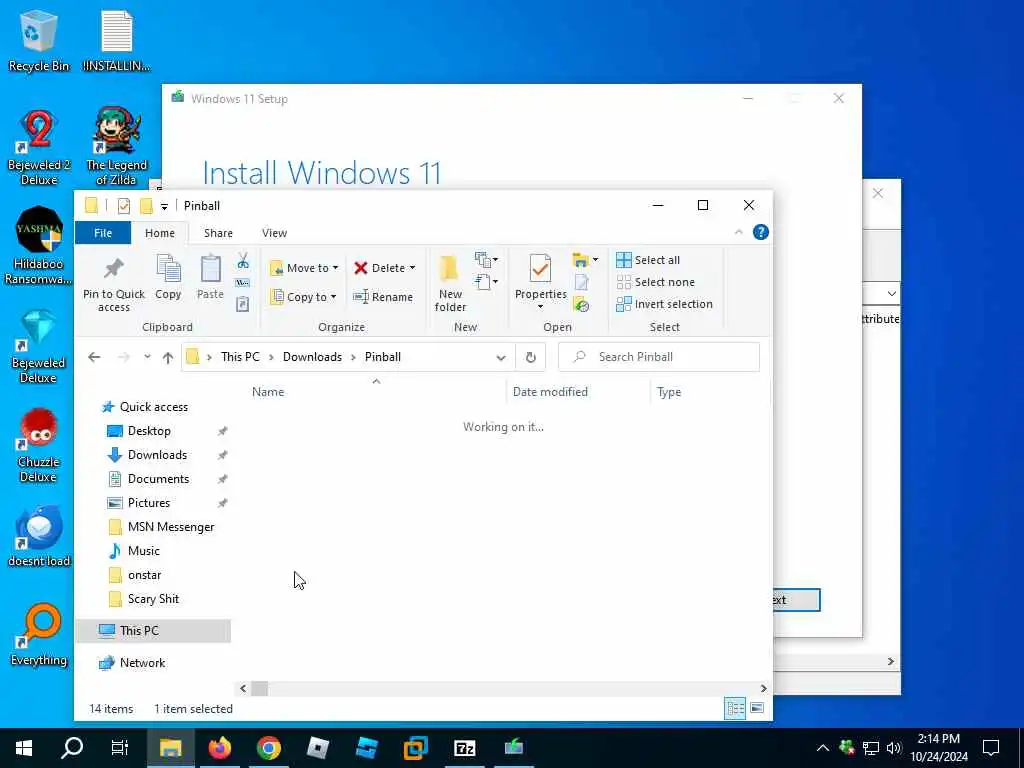
Task: Open Firefox from the taskbar
Action: point(219,748)
